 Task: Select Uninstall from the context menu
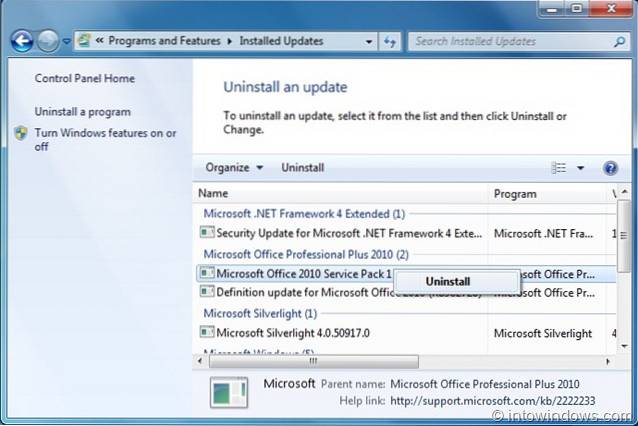tap(447, 282)
